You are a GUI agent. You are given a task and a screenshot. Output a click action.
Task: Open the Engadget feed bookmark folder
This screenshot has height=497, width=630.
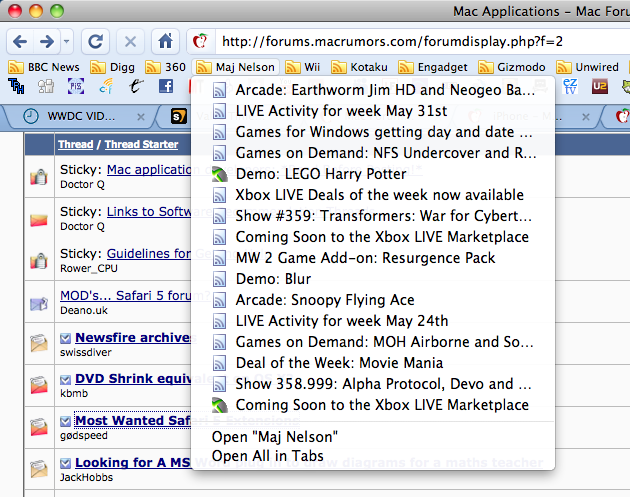tap(433, 67)
